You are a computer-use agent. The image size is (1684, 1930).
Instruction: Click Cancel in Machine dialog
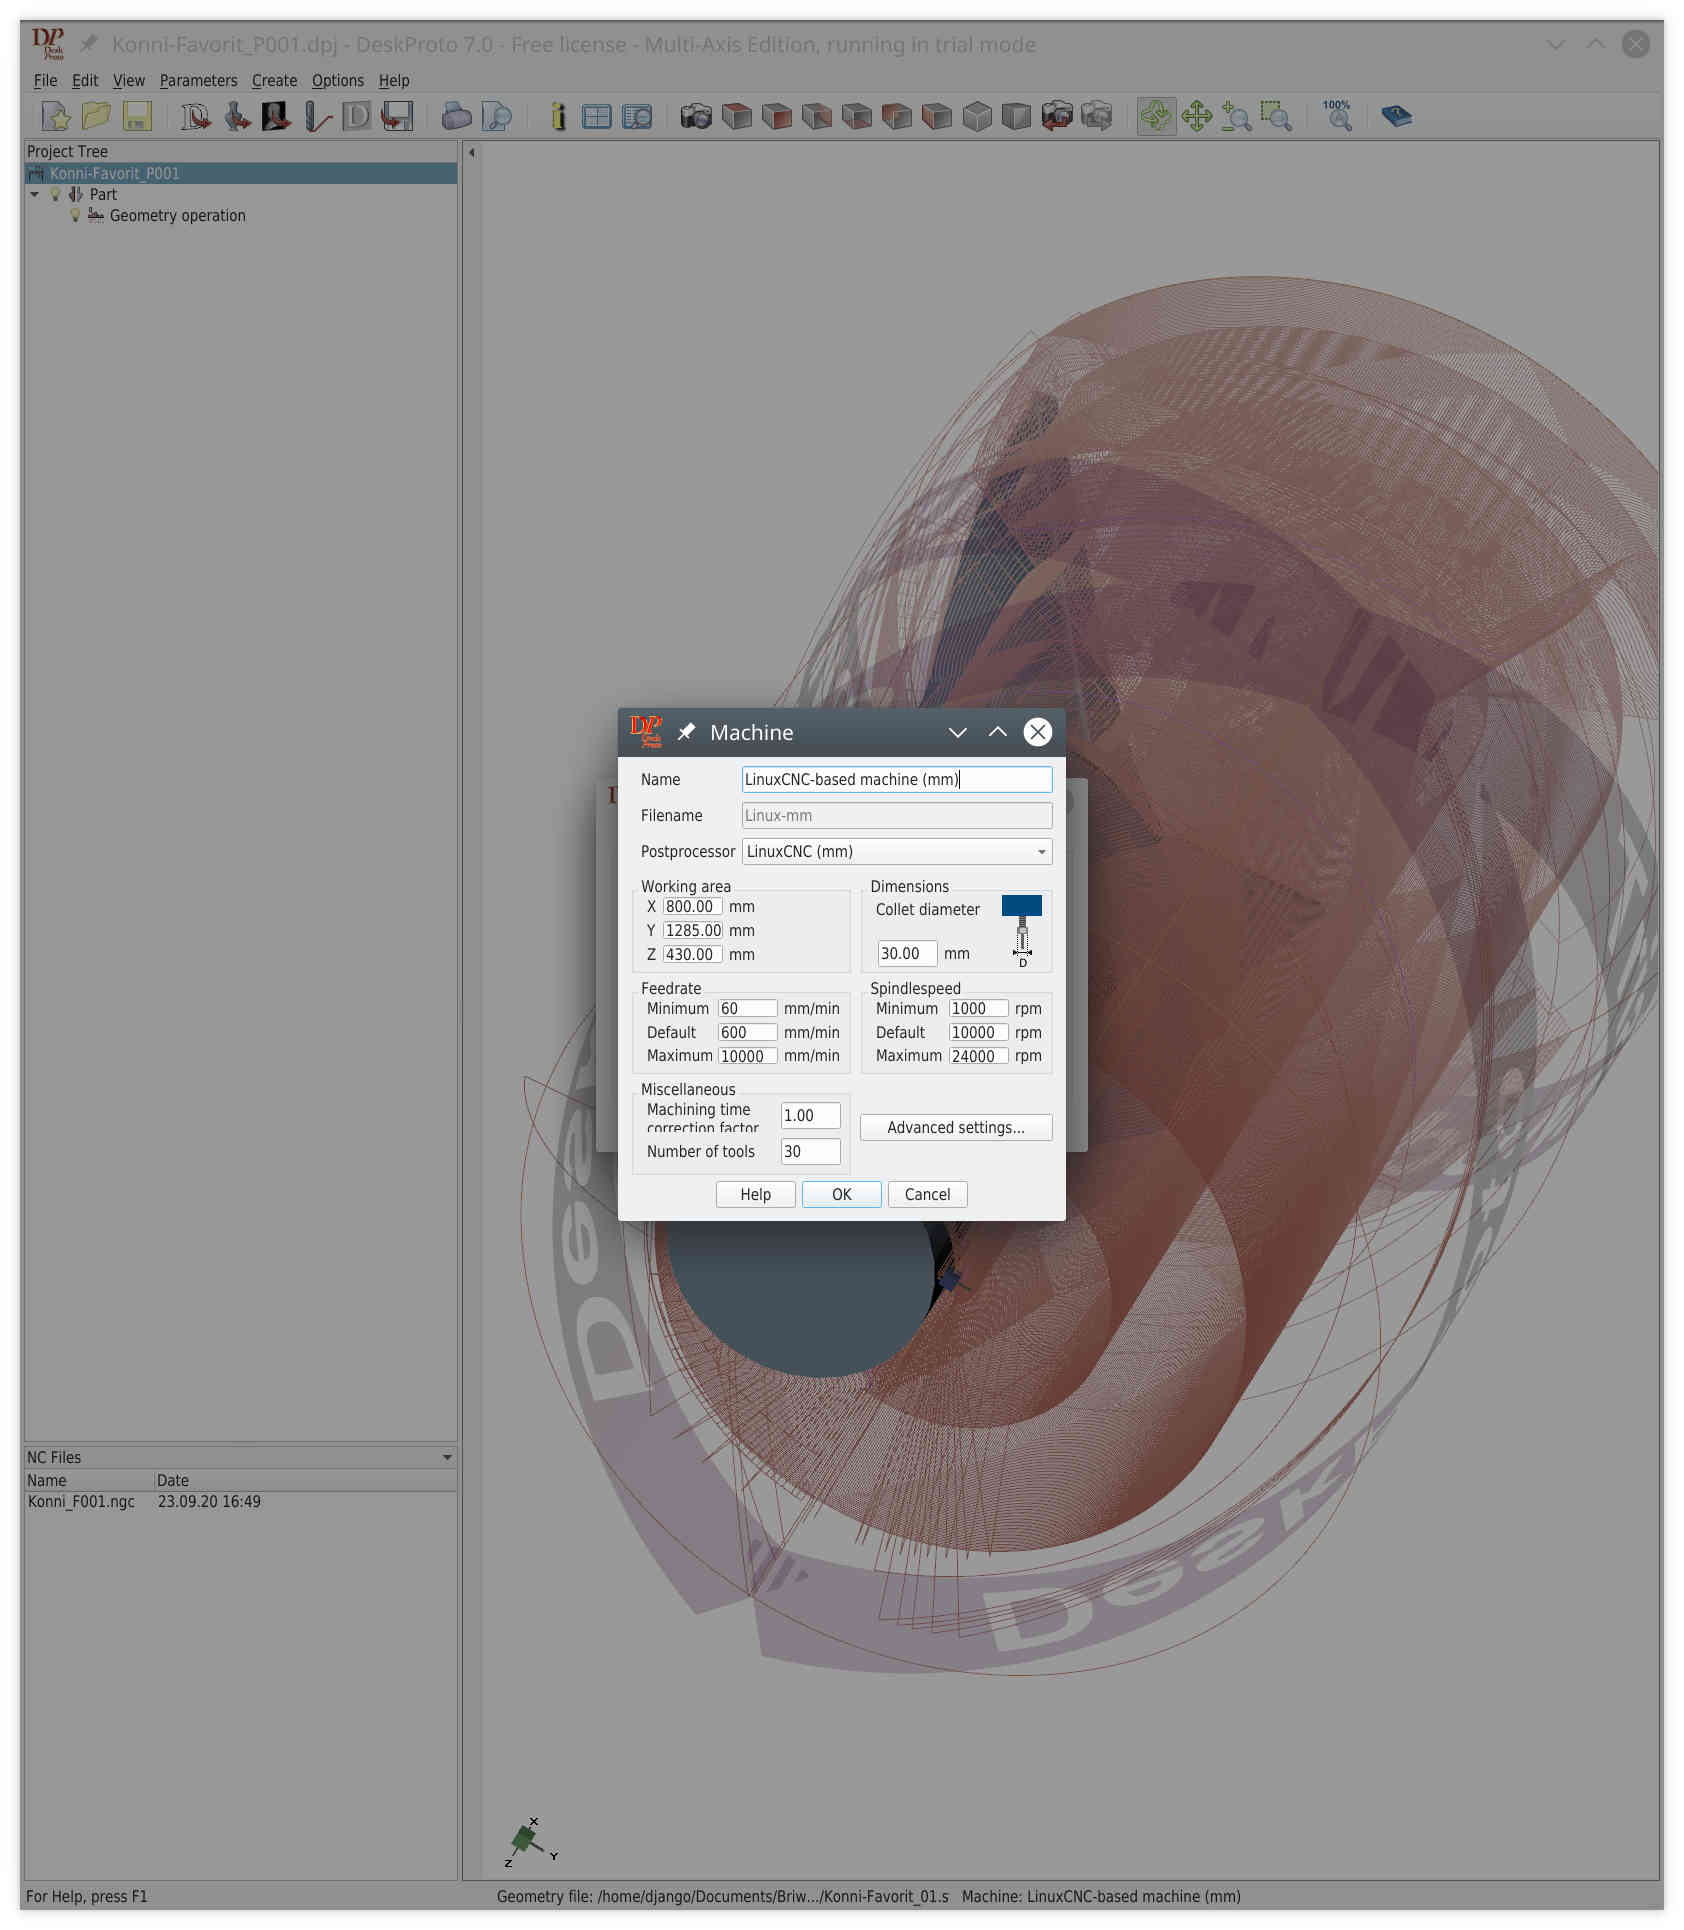pos(927,1194)
